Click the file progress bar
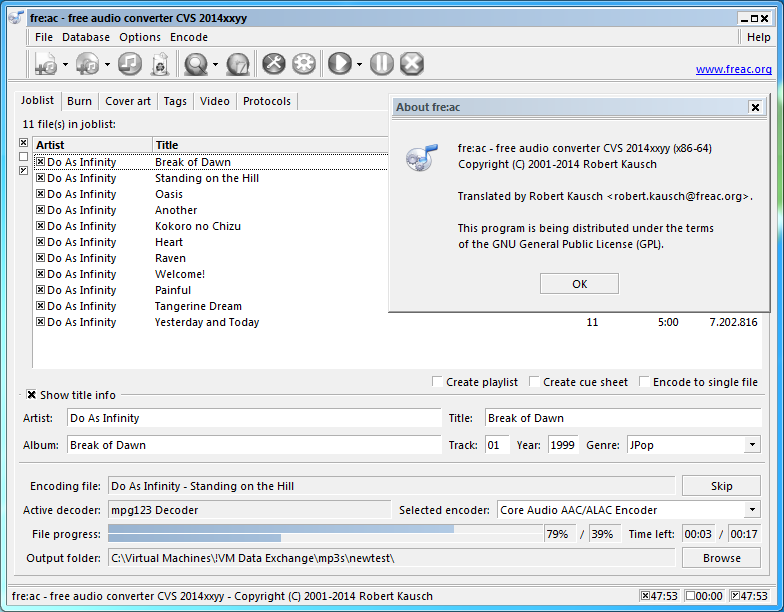Screen dimensions: 784x612 [x=326, y=528]
